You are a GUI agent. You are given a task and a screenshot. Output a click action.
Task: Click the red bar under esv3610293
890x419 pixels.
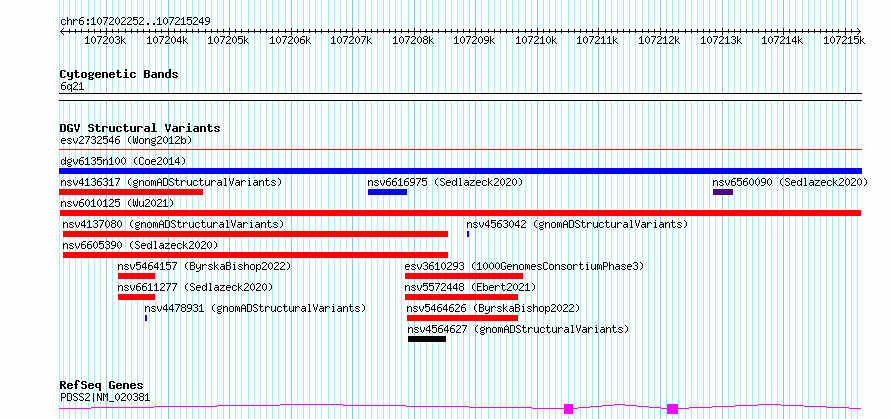click(x=464, y=276)
